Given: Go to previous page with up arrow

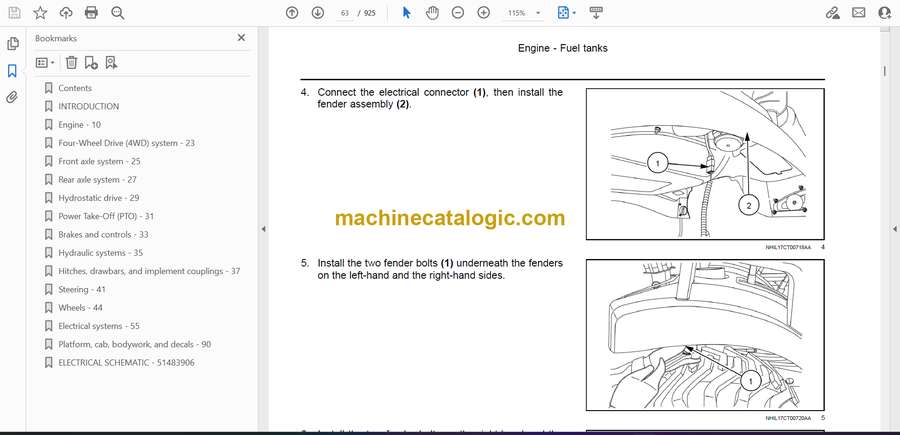Looking at the screenshot, I should coord(292,13).
